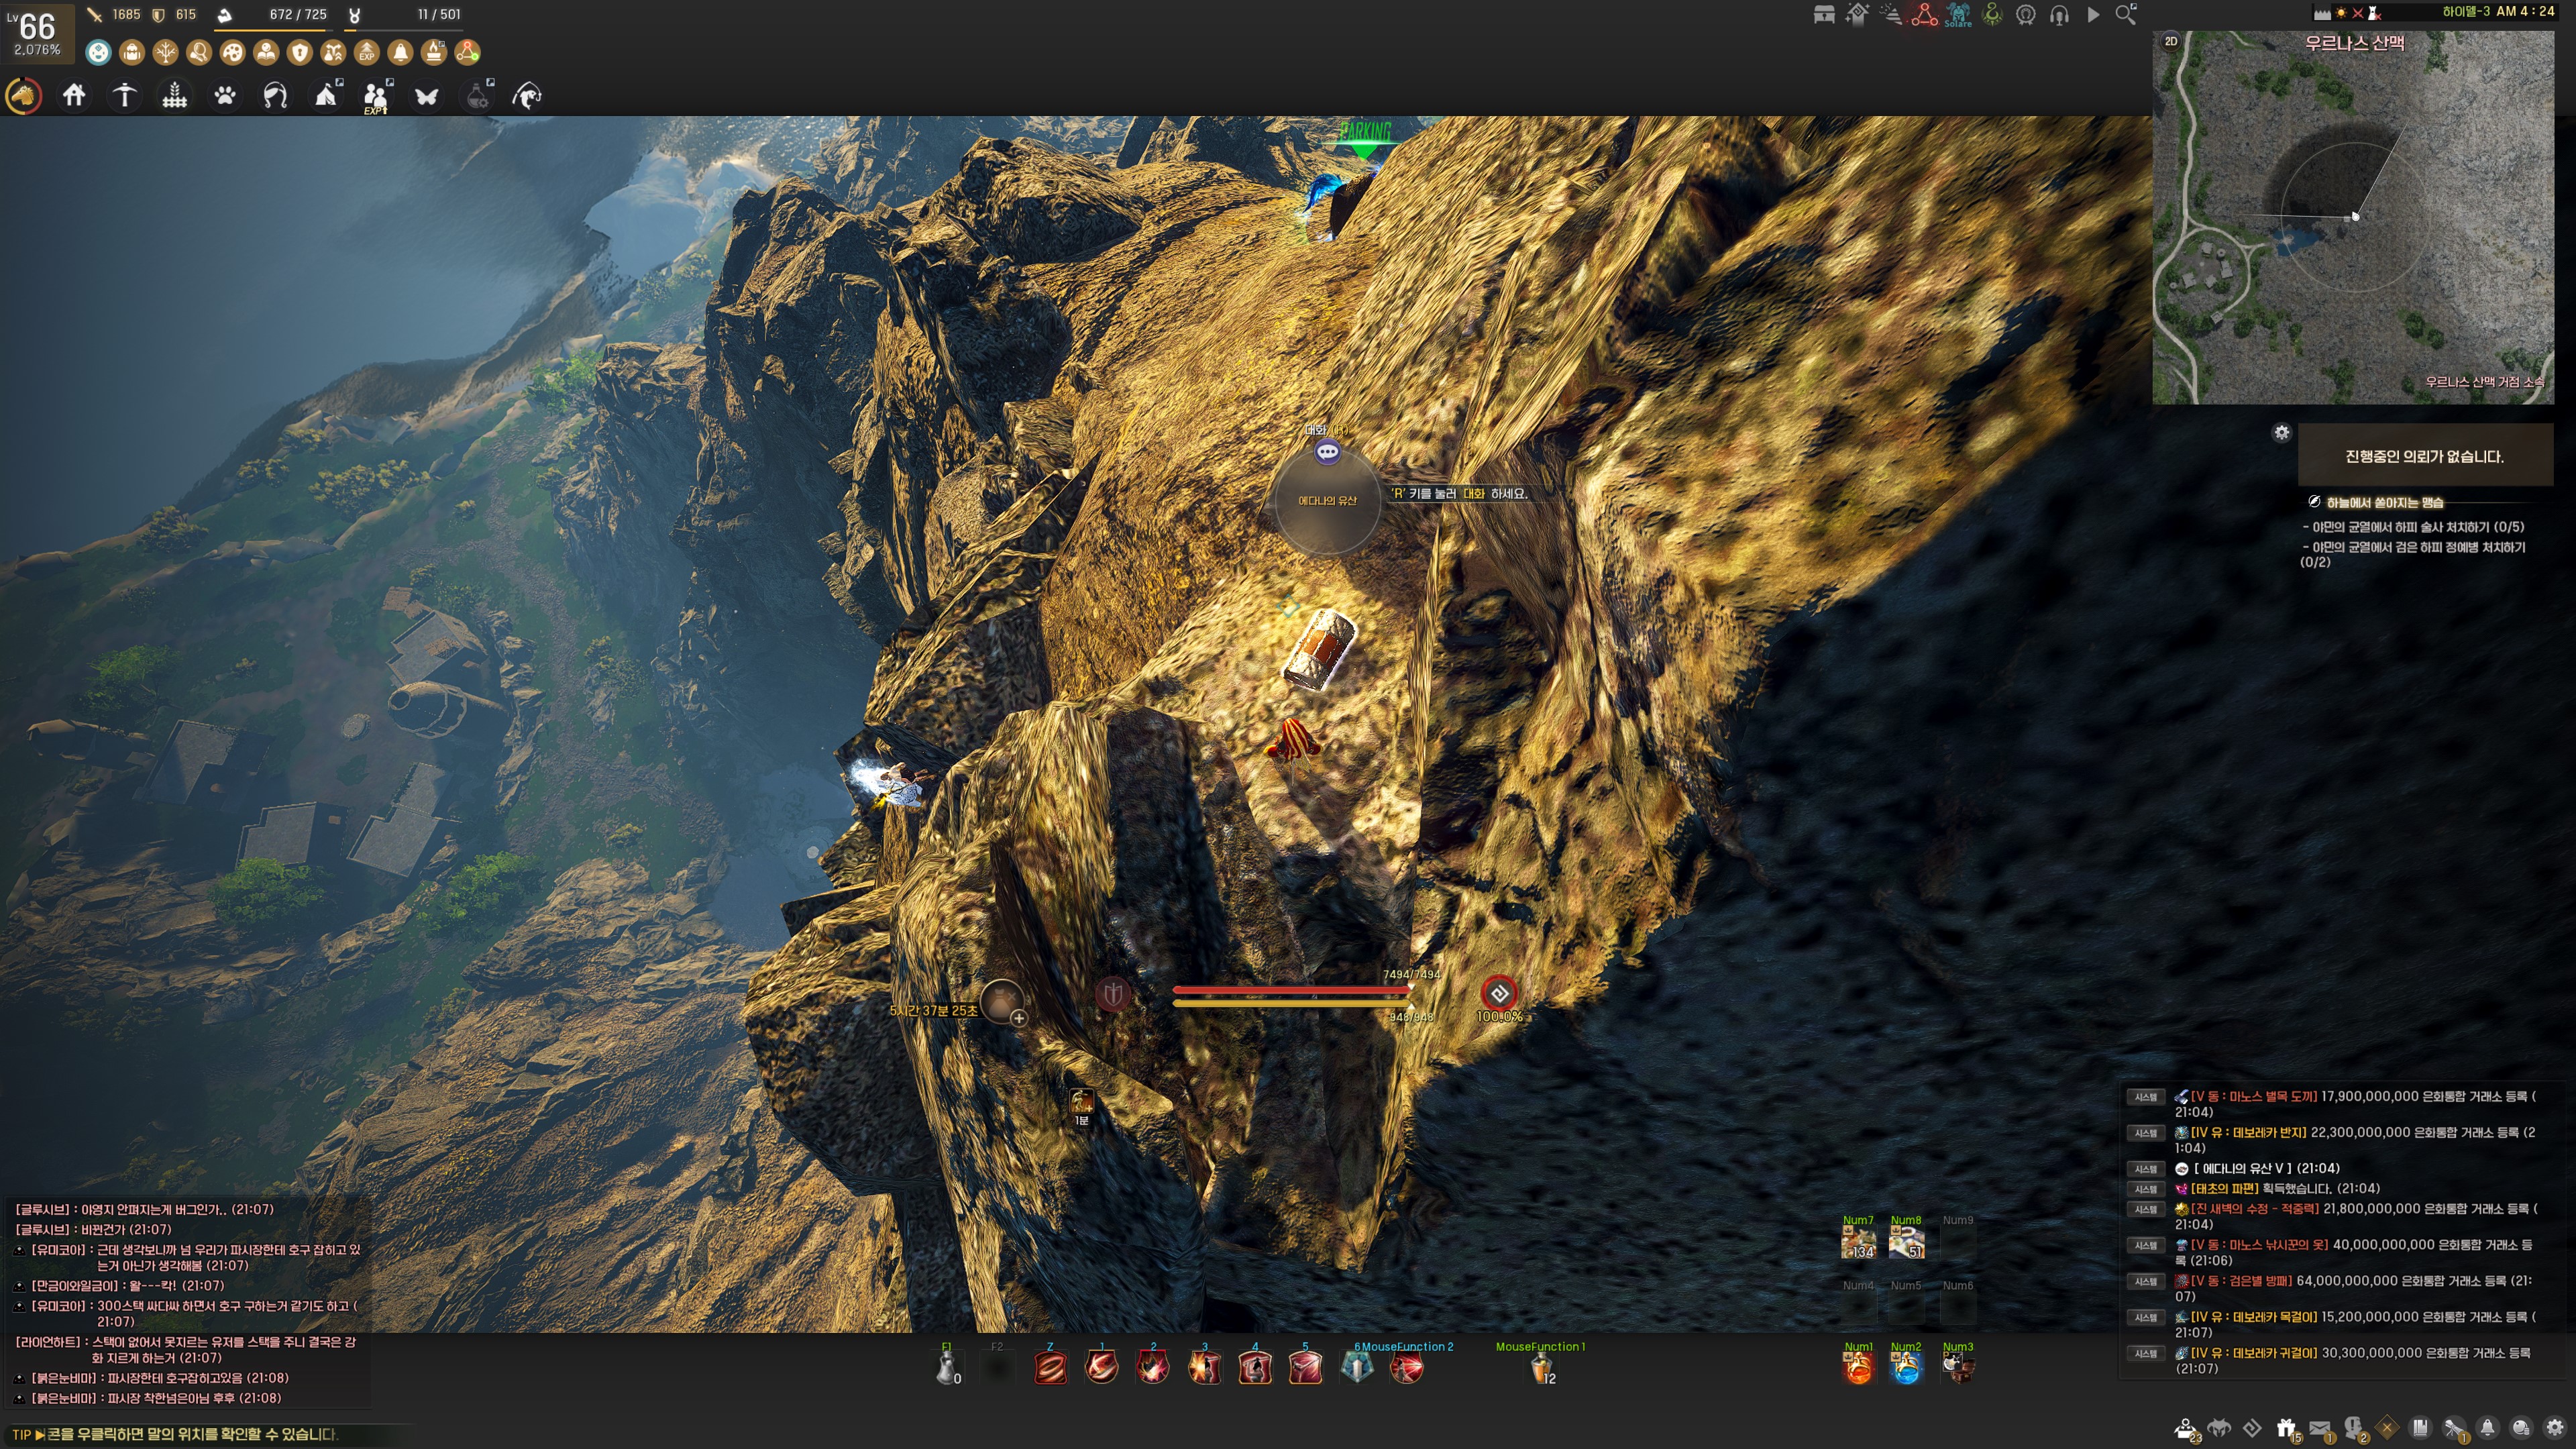Click the horse mount icon
The height and width of the screenshot is (1449, 2576).
(x=23, y=96)
